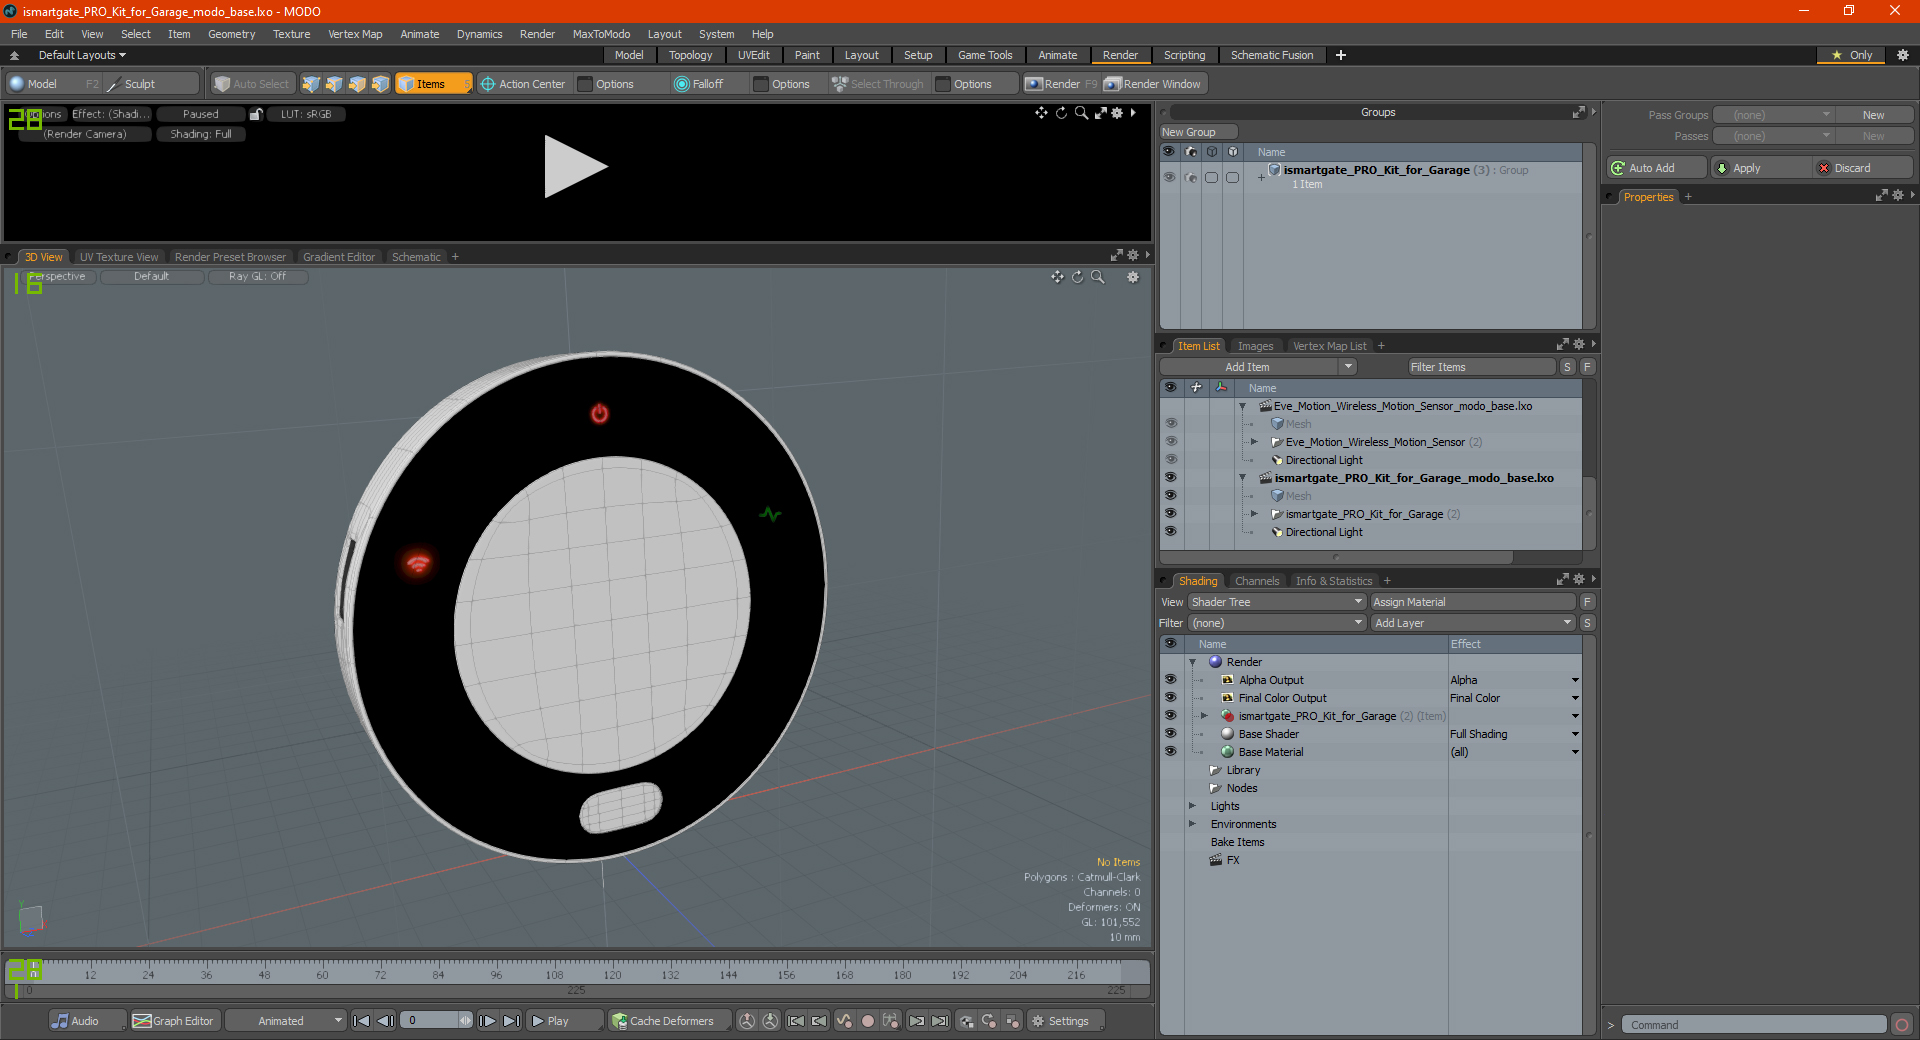
Task: Expand the Environments shader tree entry
Action: point(1192,824)
